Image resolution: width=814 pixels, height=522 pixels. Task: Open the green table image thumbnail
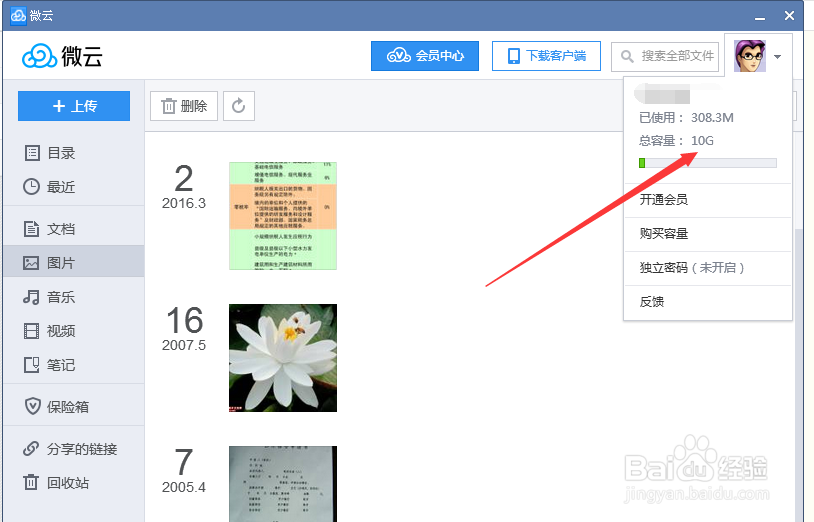[x=283, y=216]
